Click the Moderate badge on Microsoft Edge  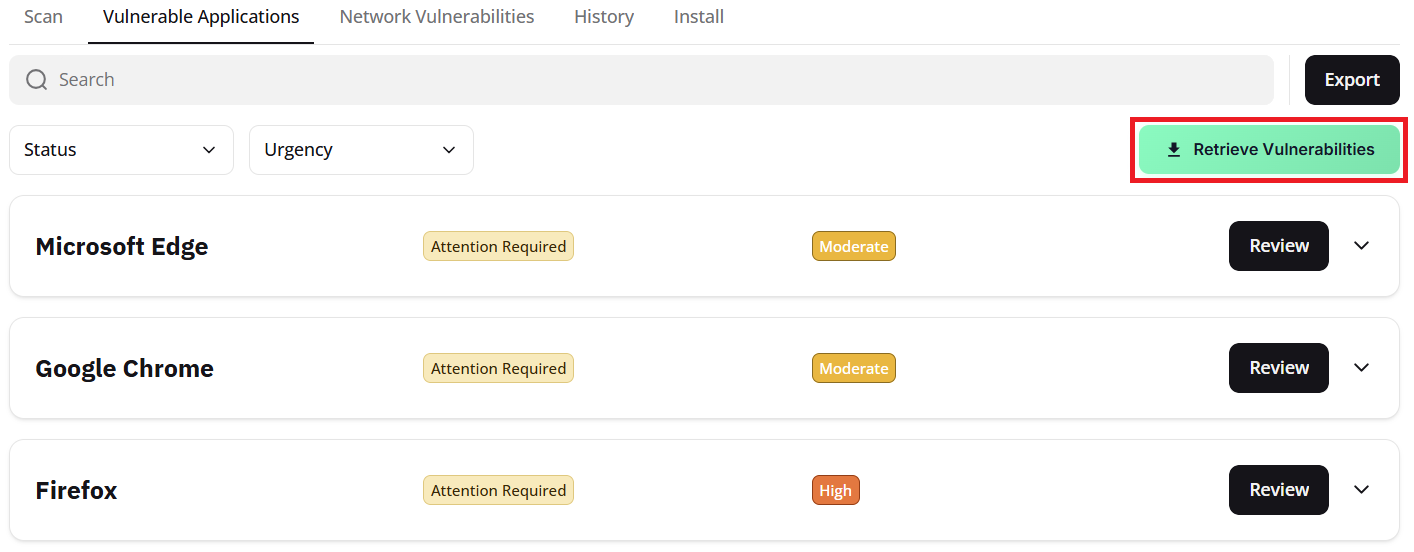point(853,247)
